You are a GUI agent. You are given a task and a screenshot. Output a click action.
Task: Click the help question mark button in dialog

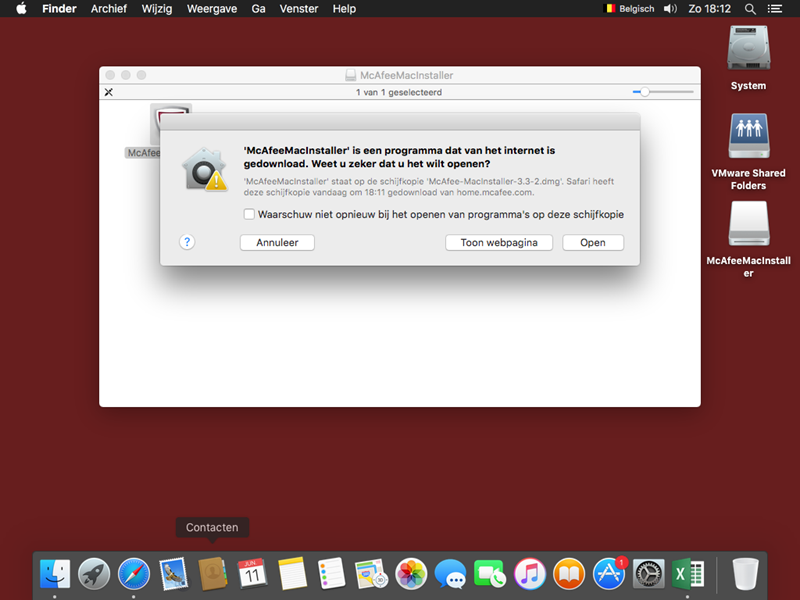pyautogui.click(x=187, y=242)
